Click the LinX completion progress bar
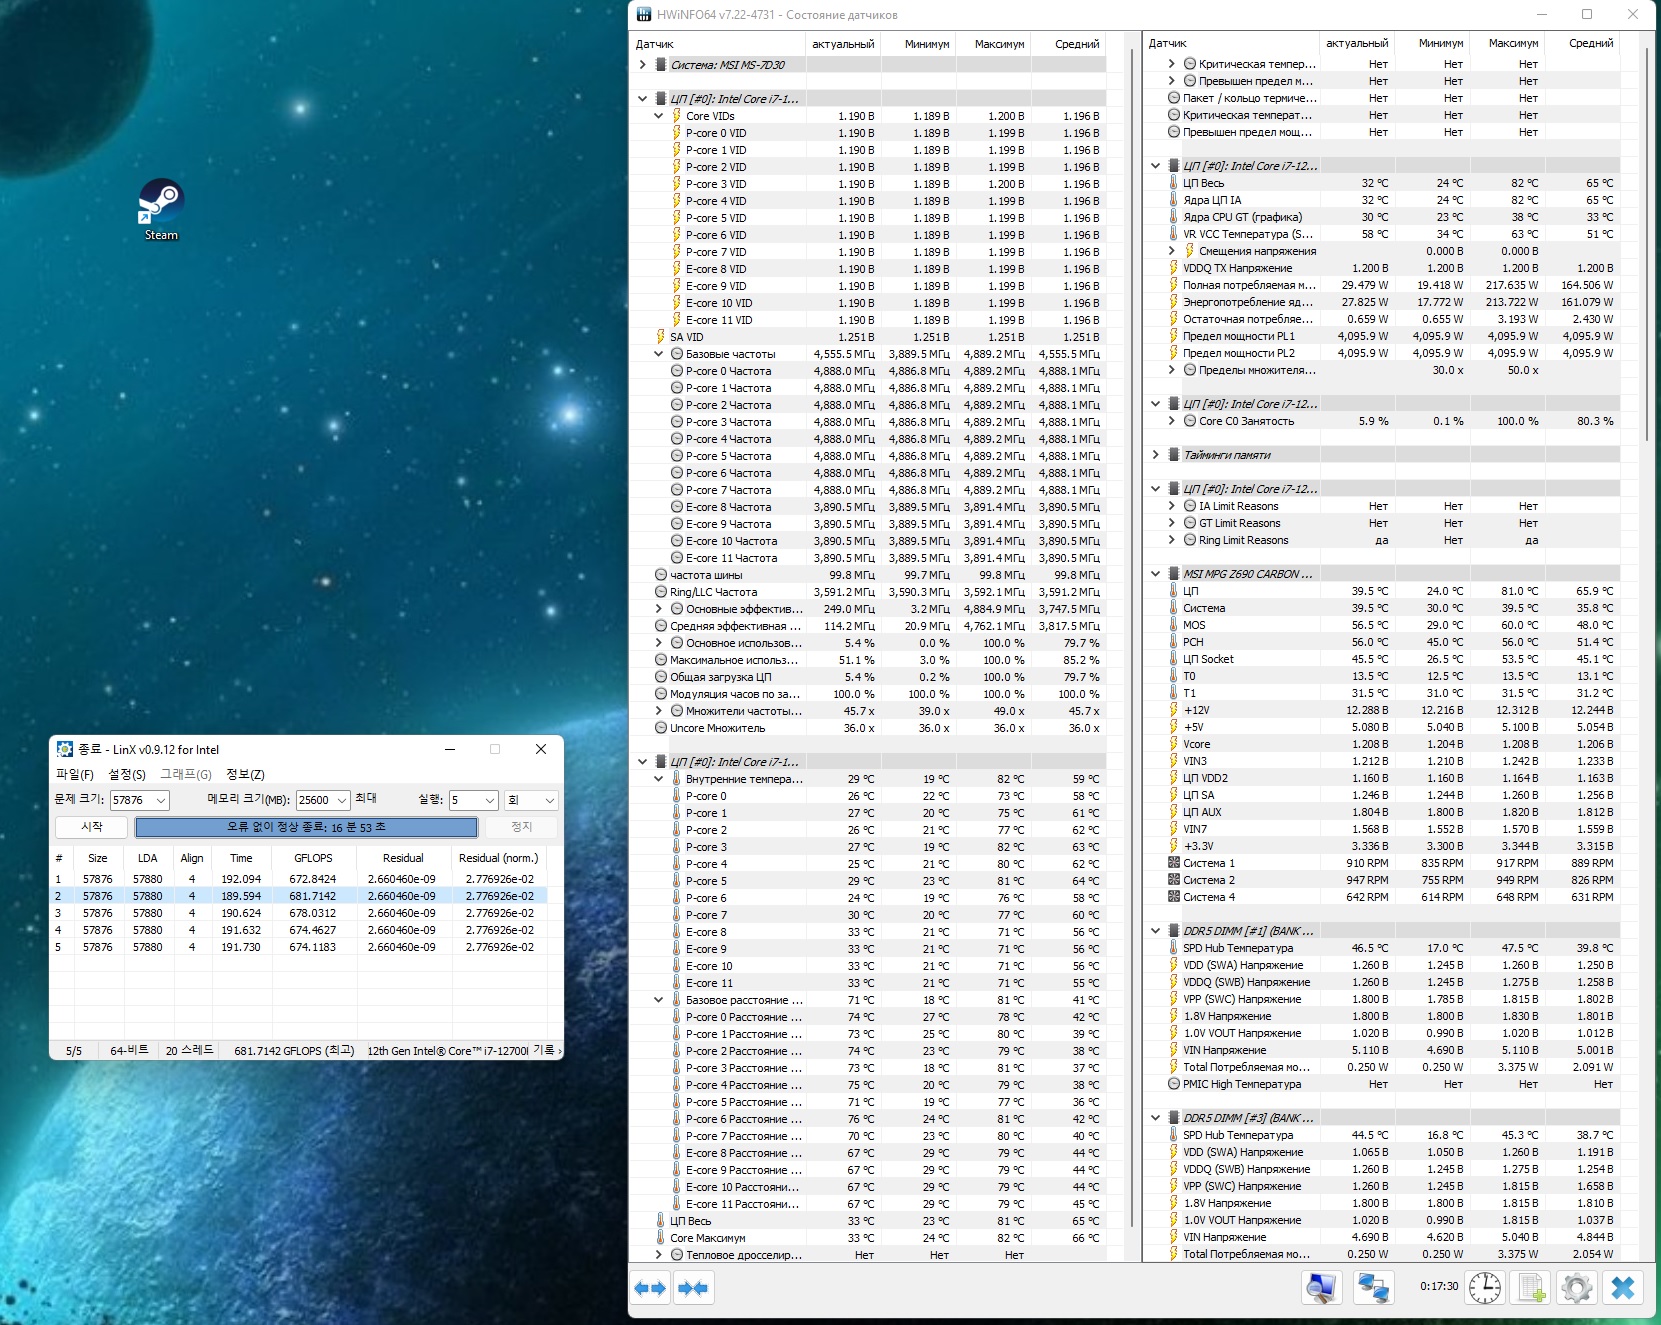This screenshot has width=1661, height=1325. click(306, 827)
